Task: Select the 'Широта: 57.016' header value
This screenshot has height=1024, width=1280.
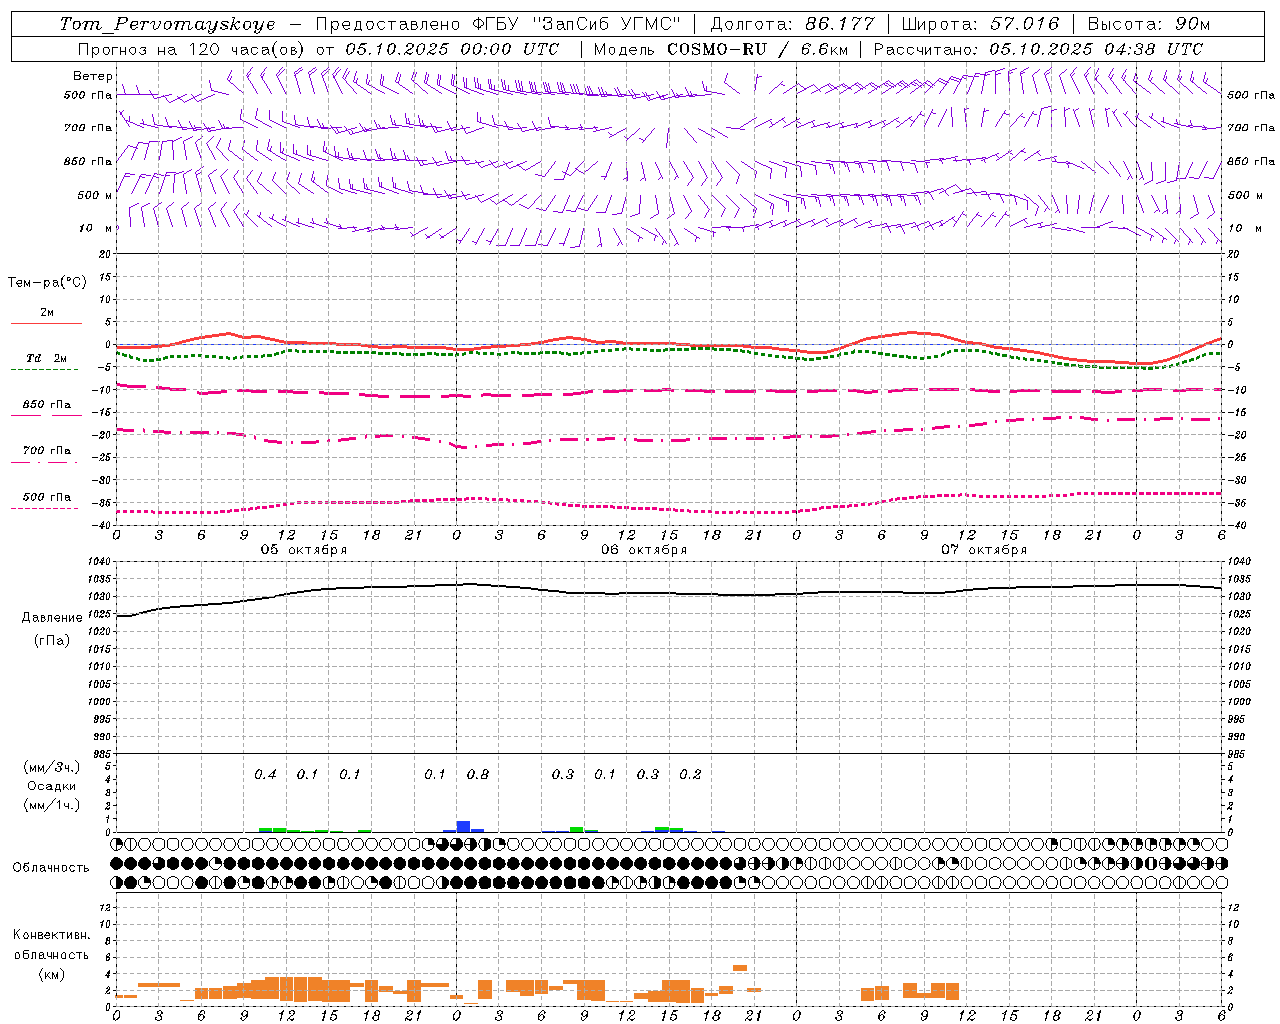Action: [x=980, y=24]
